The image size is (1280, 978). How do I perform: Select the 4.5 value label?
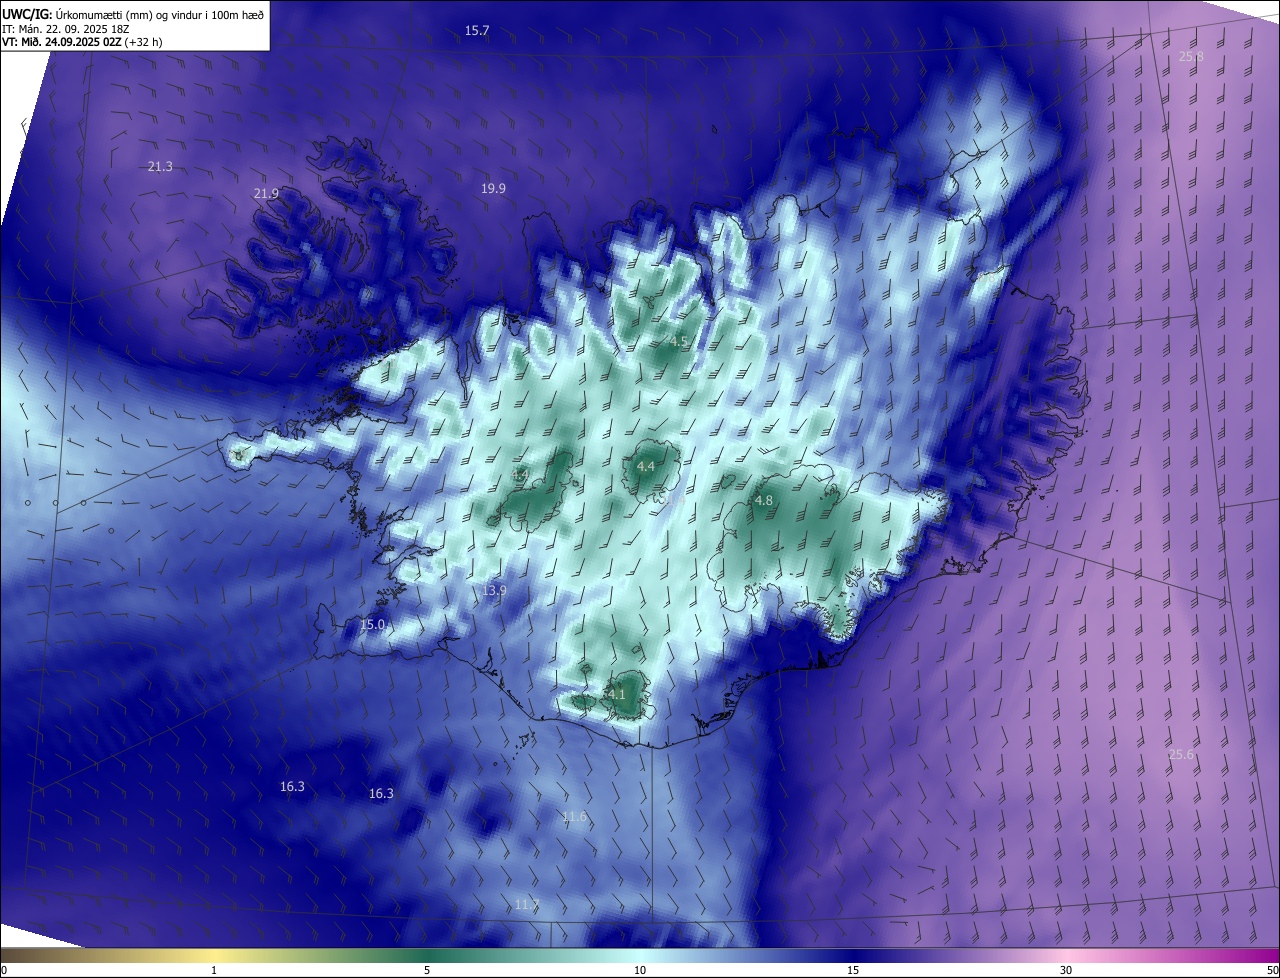coord(679,341)
